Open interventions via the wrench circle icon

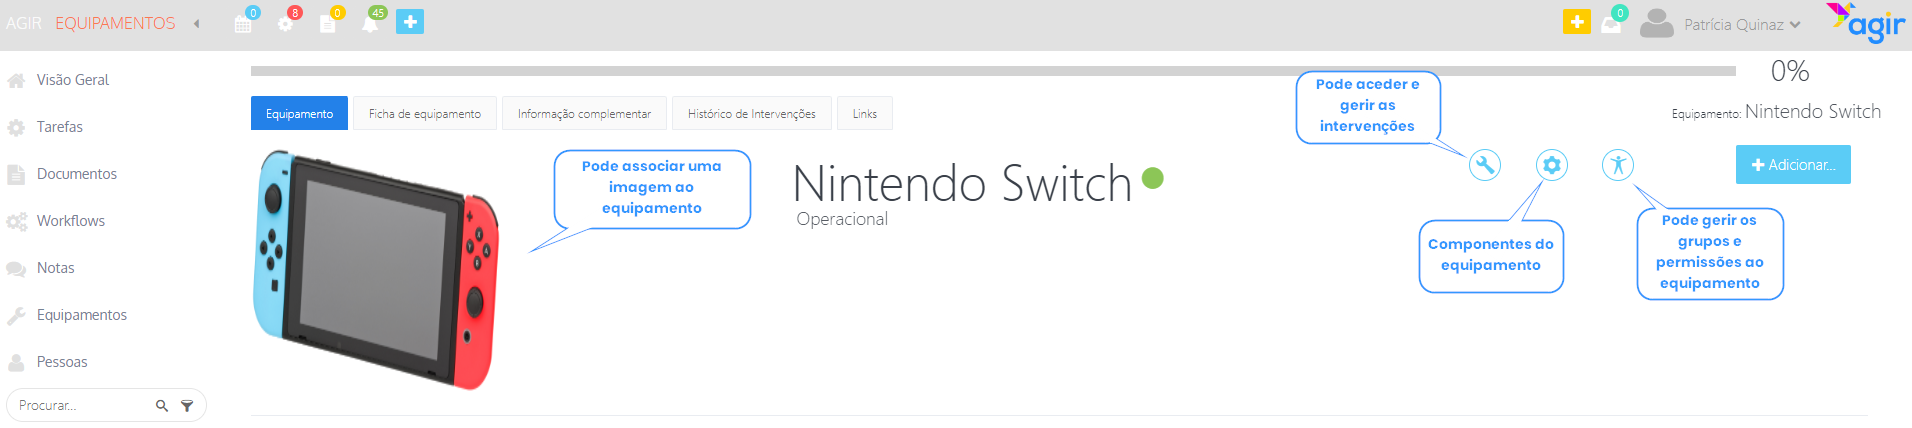pyautogui.click(x=1485, y=165)
